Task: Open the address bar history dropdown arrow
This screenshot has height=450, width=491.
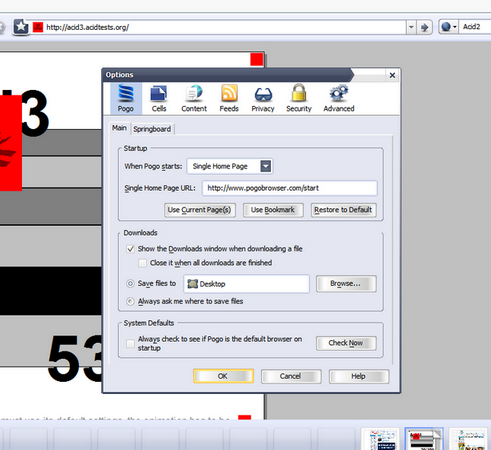Action: [x=411, y=27]
